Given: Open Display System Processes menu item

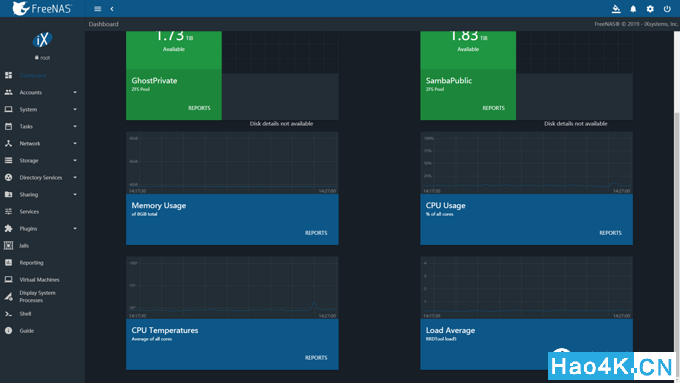Looking at the screenshot, I should (37, 297).
